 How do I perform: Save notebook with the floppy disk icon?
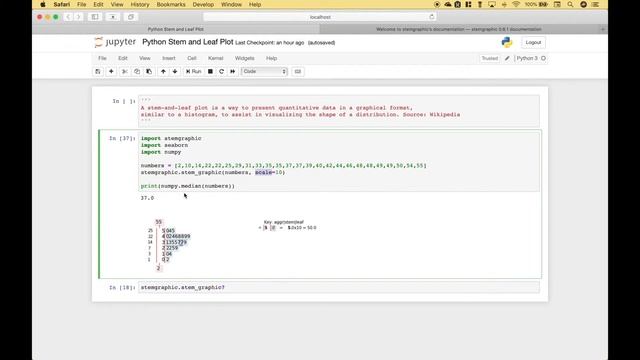point(98,71)
